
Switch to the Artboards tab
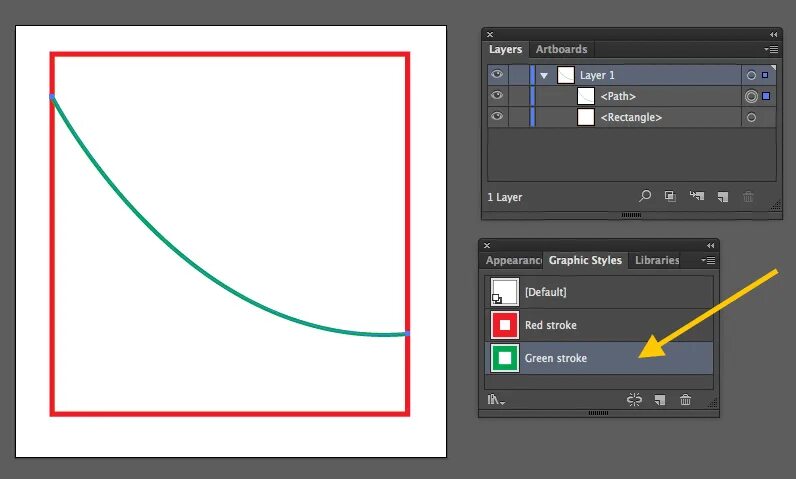(561, 49)
